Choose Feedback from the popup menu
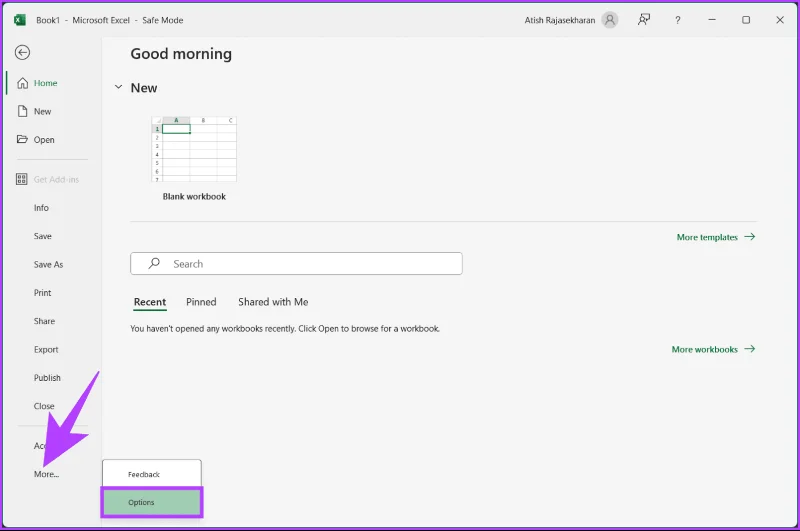Screen dimensions: 800x531 pos(152,474)
